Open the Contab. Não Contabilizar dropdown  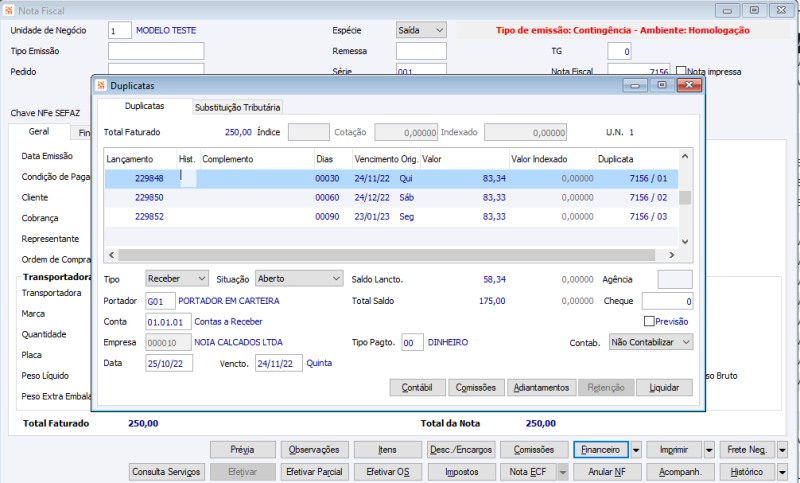coord(651,342)
